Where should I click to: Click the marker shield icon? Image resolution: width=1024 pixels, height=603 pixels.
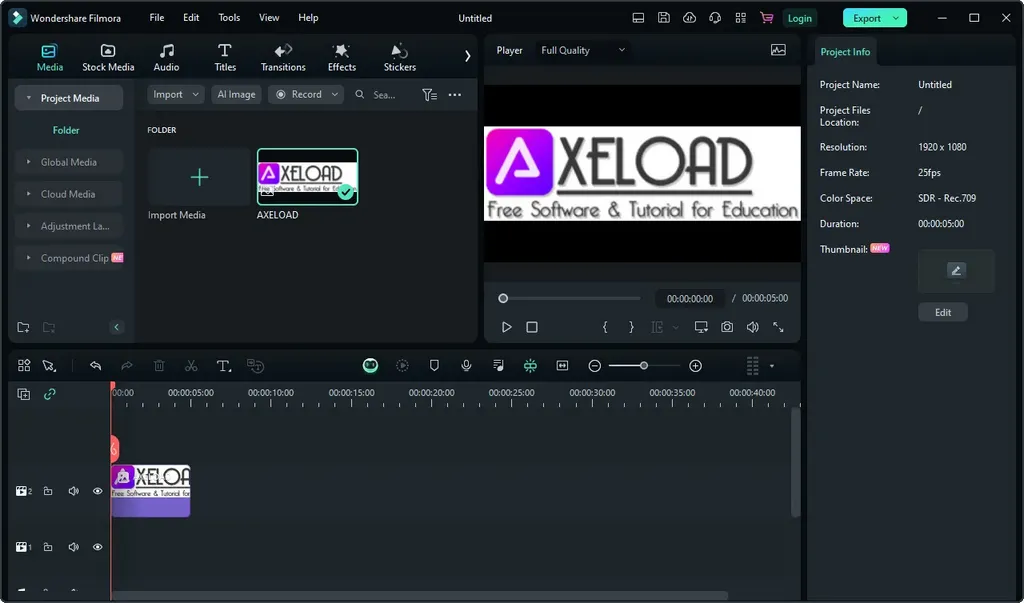(x=434, y=366)
